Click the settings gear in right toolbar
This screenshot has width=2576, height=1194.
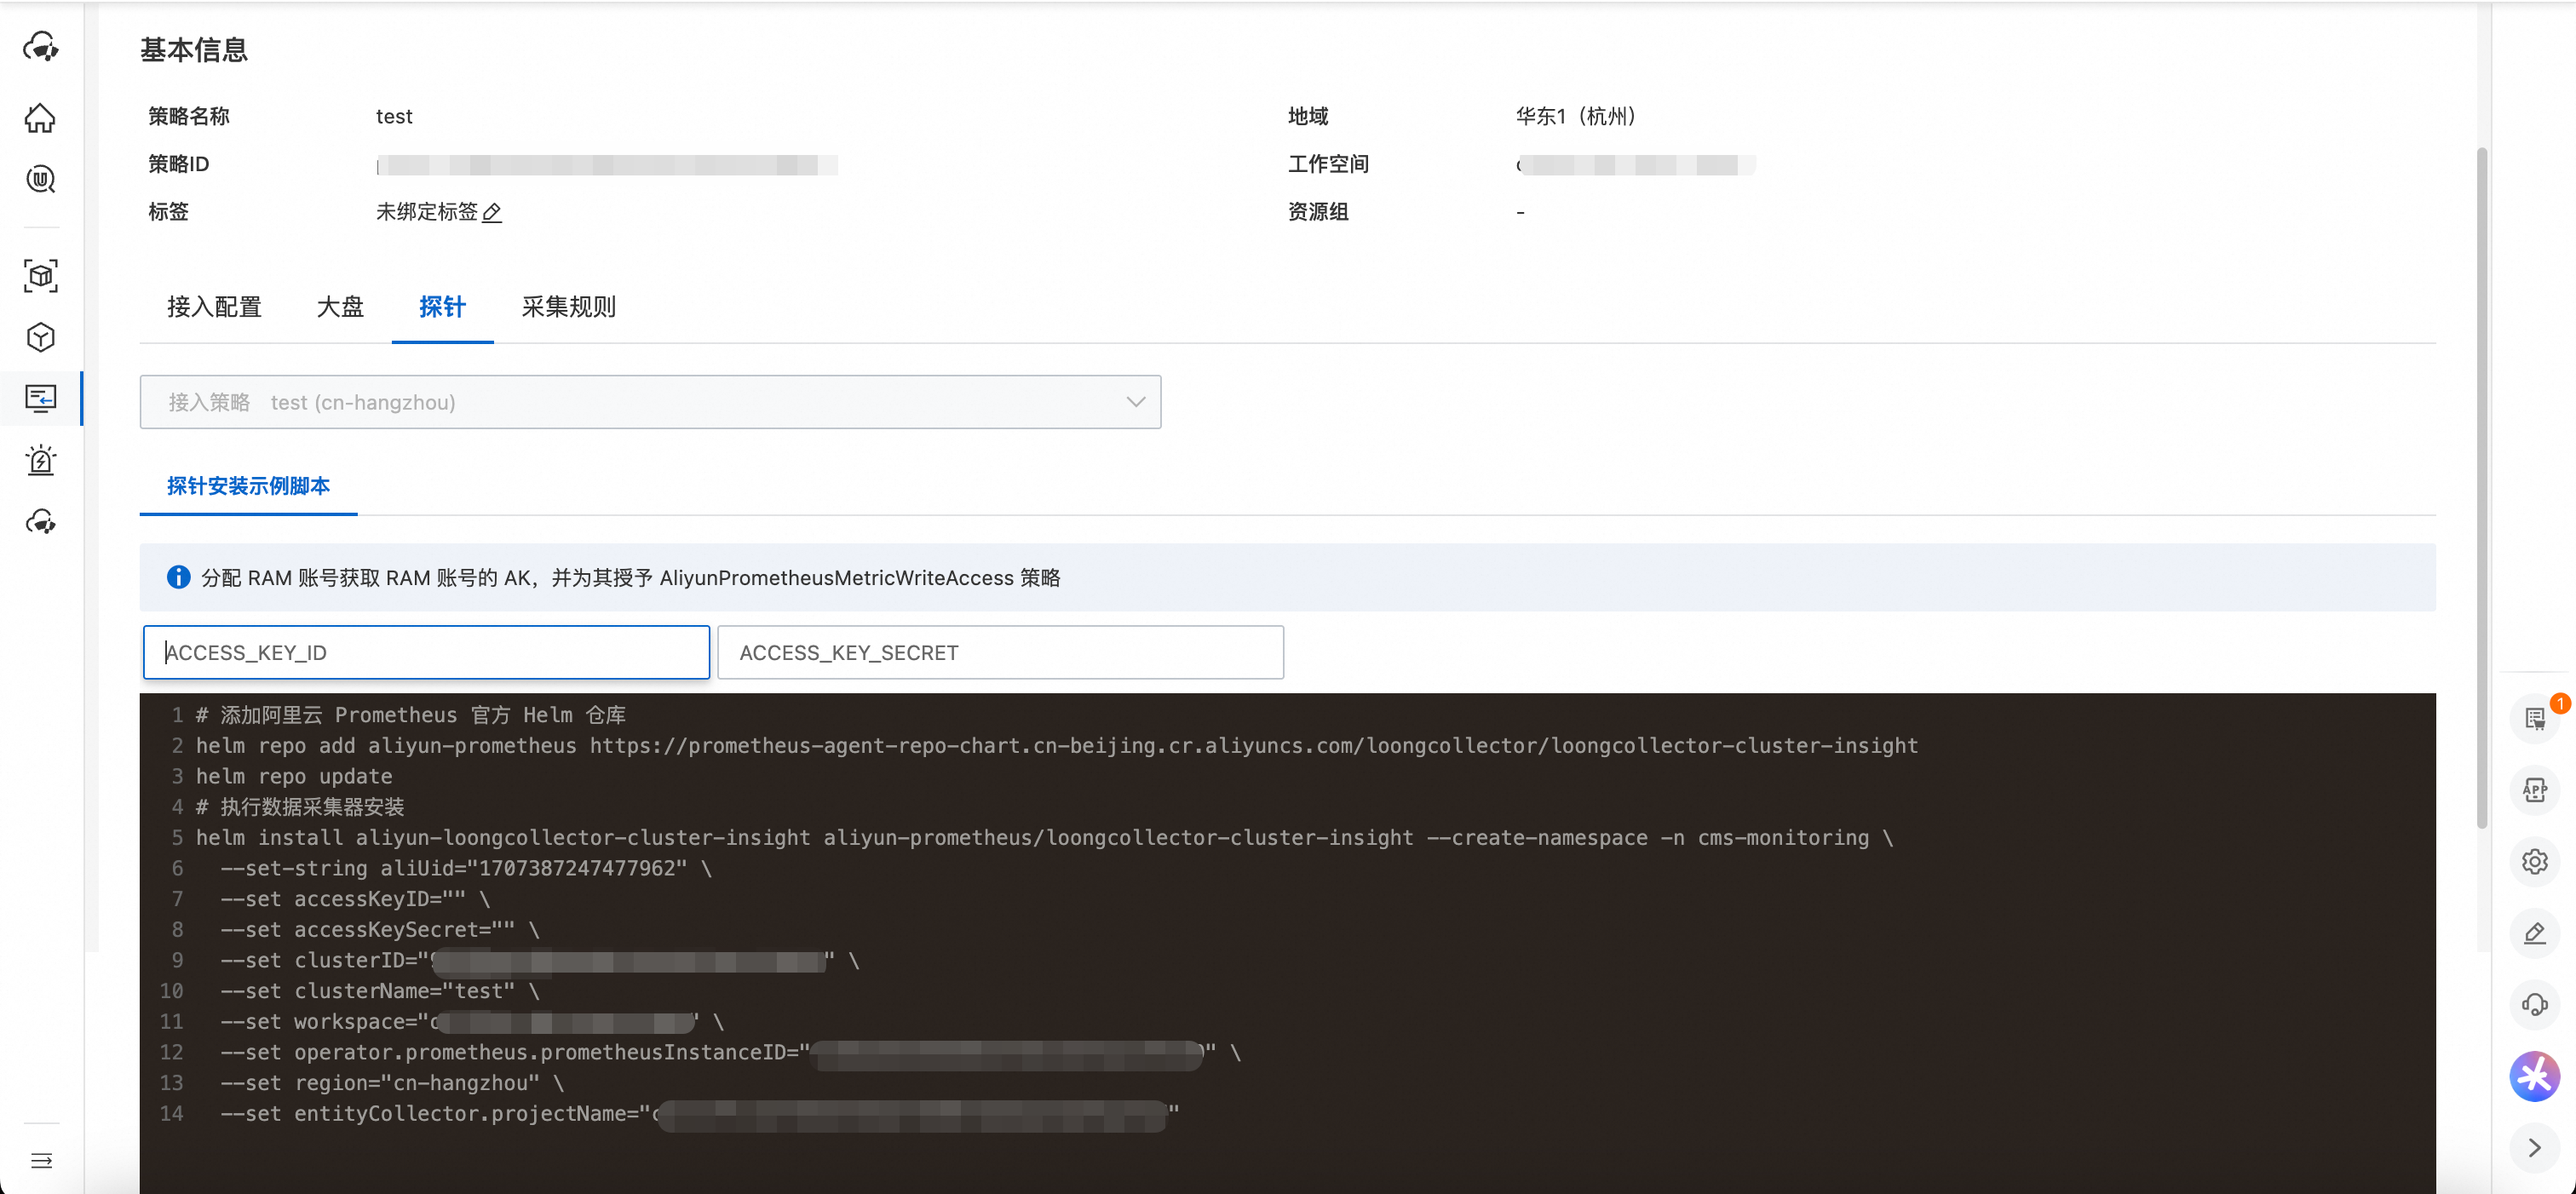pyautogui.click(x=2533, y=861)
